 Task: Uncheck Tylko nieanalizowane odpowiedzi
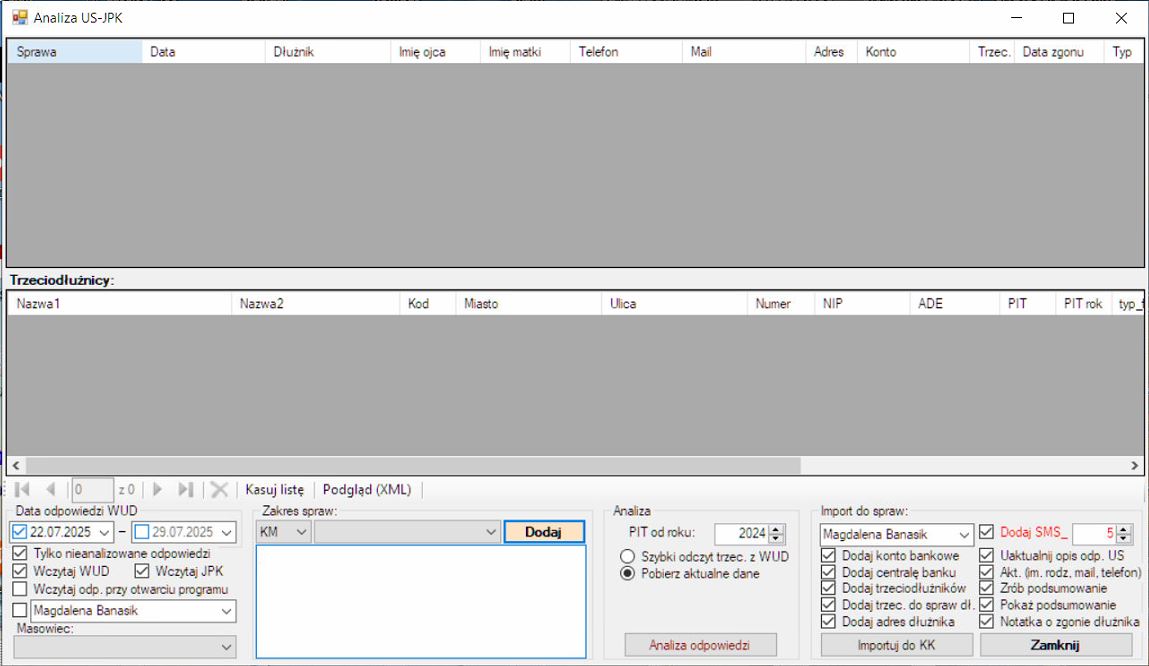click(x=20, y=553)
